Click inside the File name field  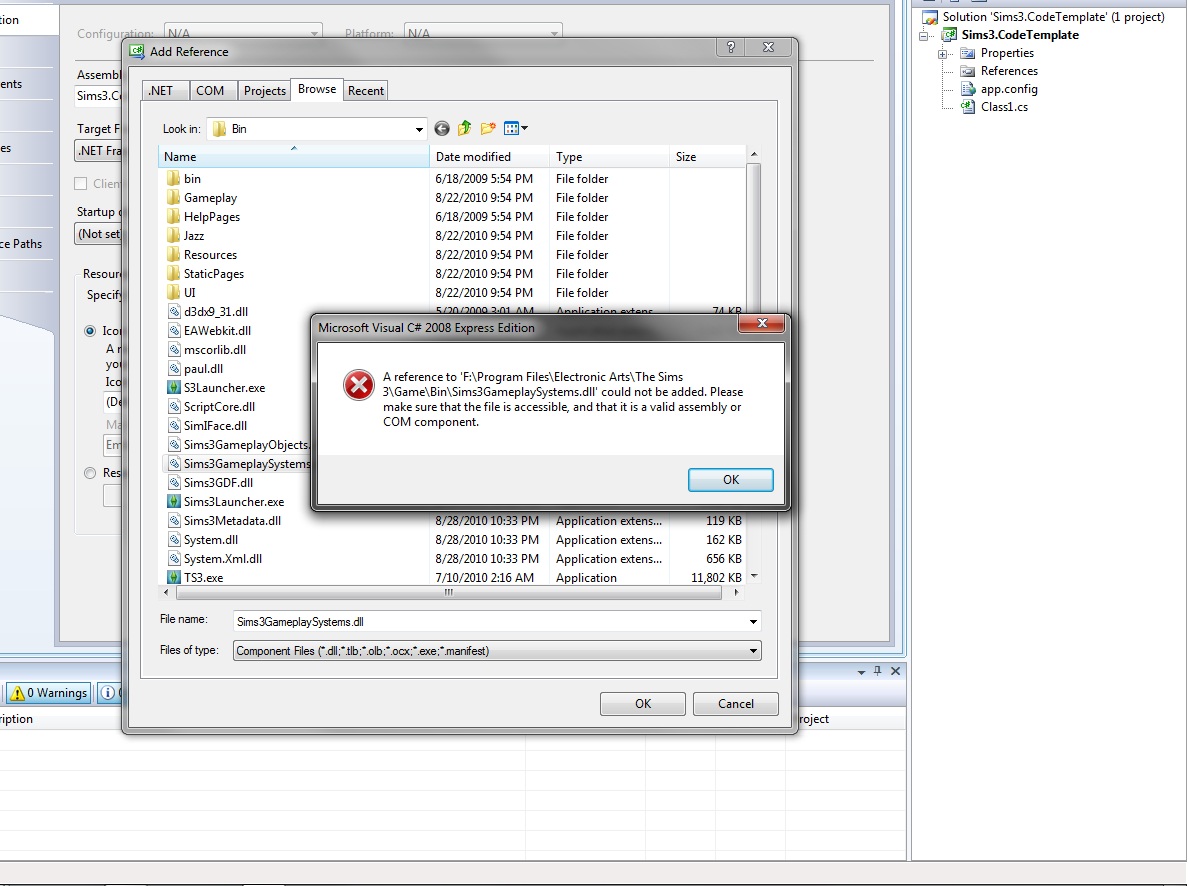[x=450, y=620]
